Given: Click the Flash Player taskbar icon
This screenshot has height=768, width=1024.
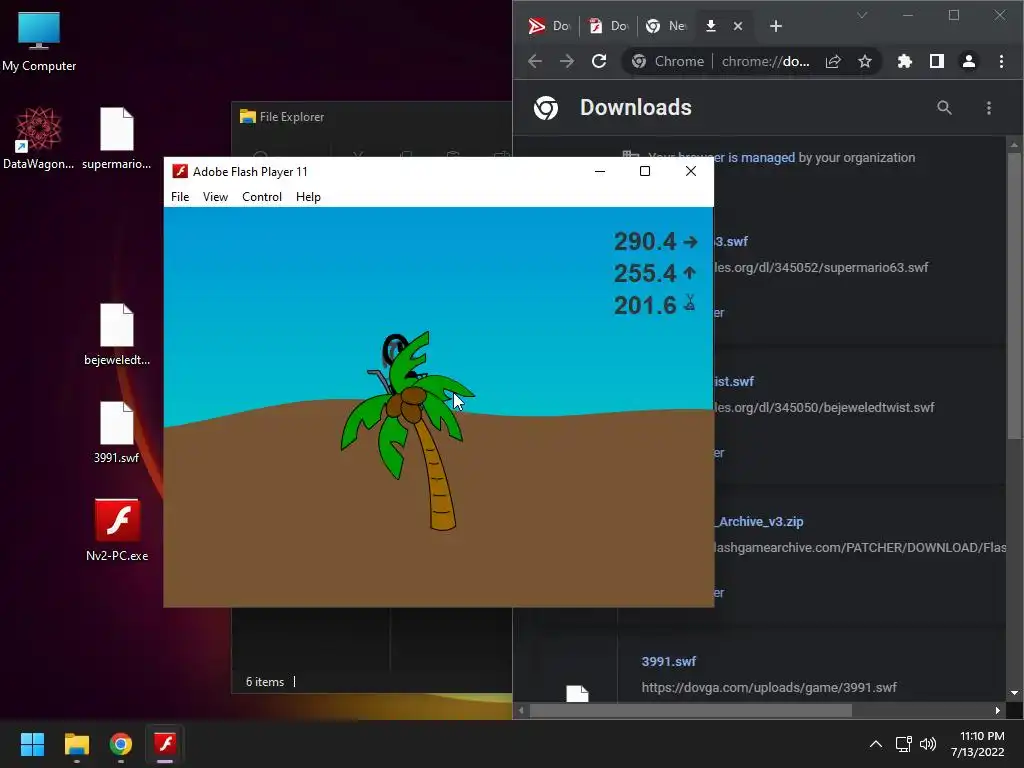Looking at the screenshot, I should 165,744.
